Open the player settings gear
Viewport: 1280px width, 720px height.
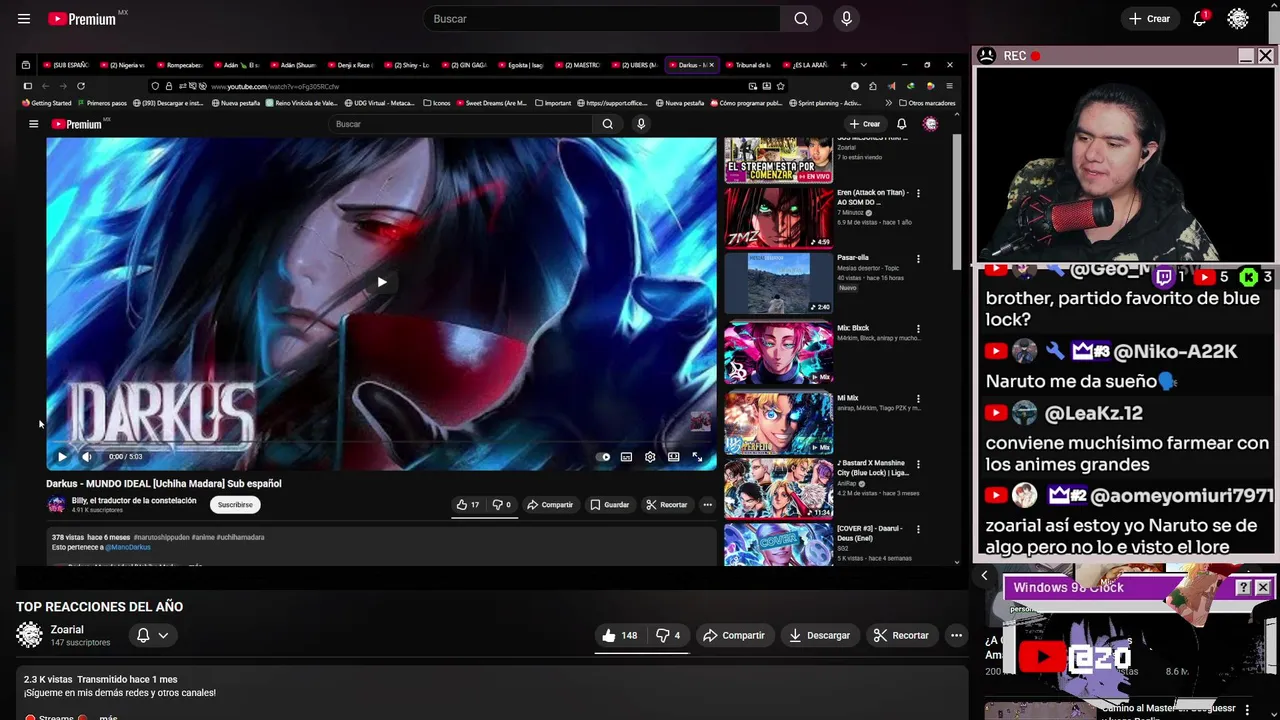coord(650,457)
